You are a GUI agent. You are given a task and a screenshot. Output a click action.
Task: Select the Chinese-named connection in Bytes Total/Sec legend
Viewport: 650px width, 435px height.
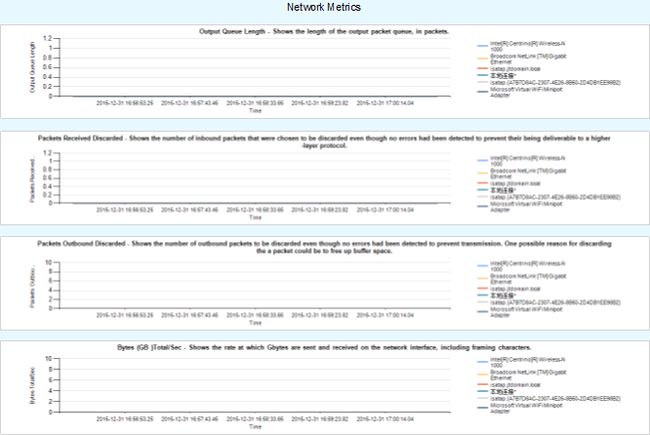tap(503, 392)
